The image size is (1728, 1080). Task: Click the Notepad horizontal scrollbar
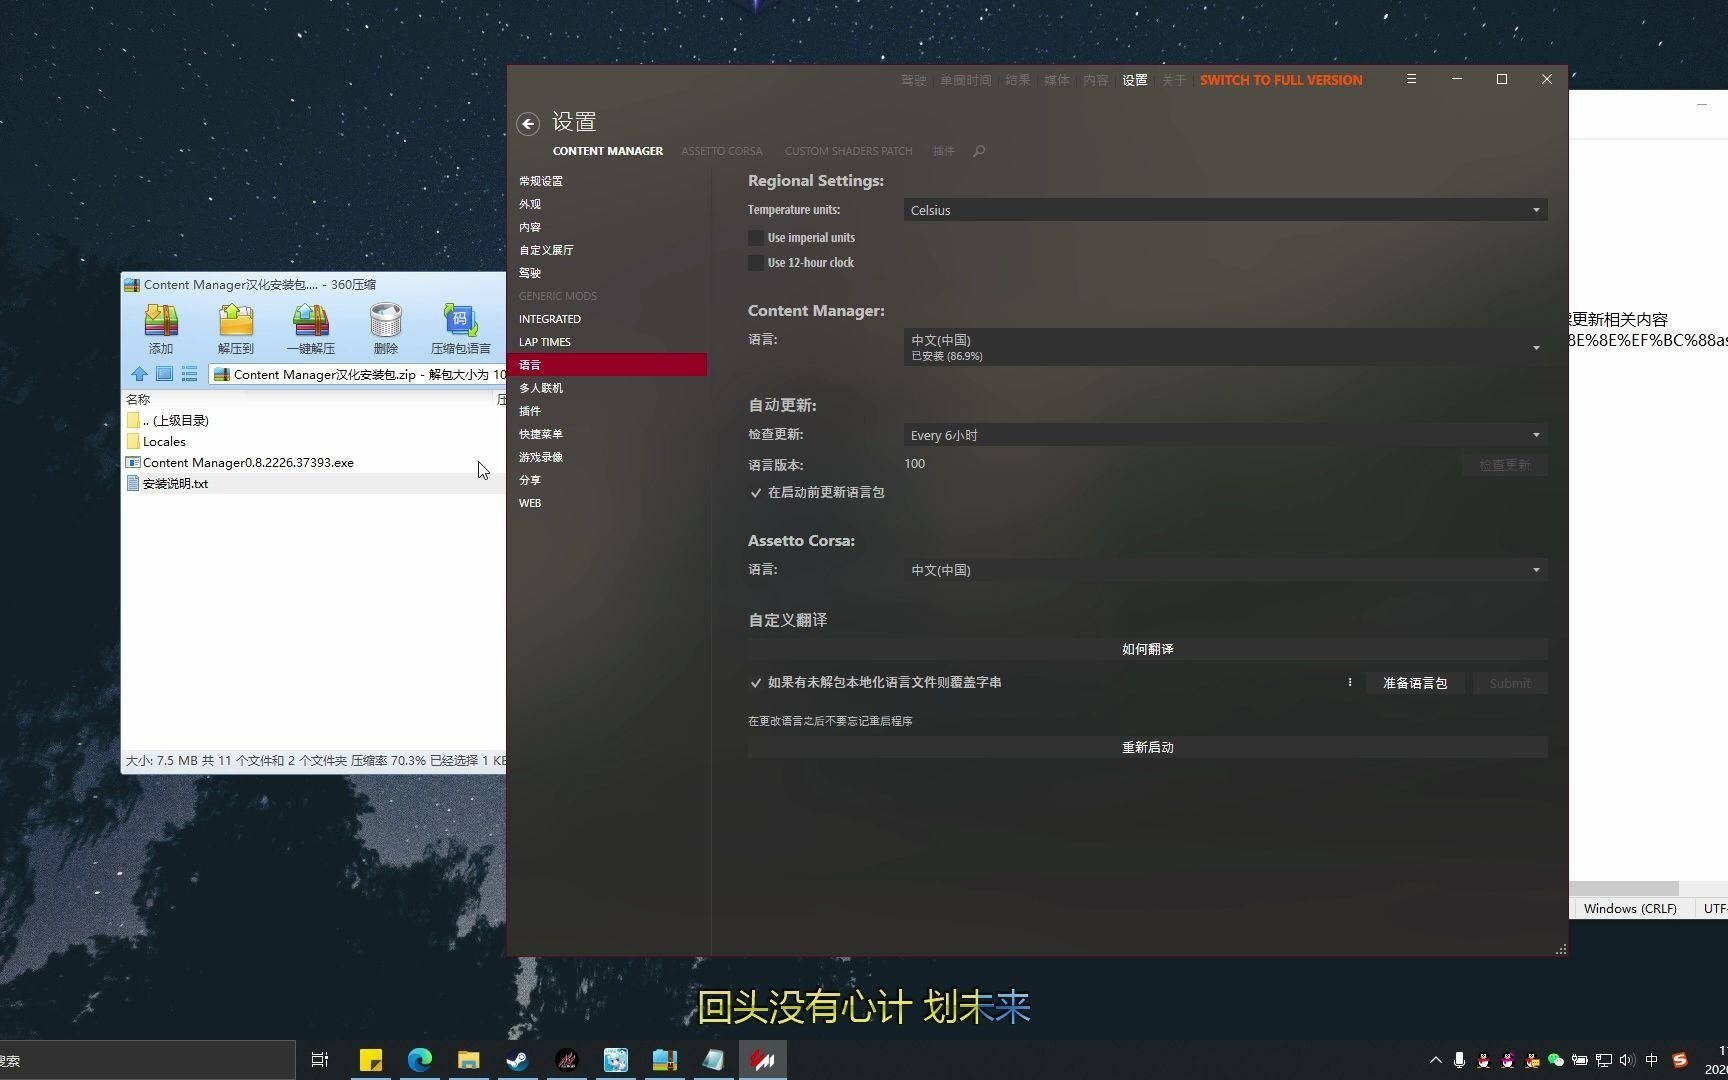[x=1624, y=888]
